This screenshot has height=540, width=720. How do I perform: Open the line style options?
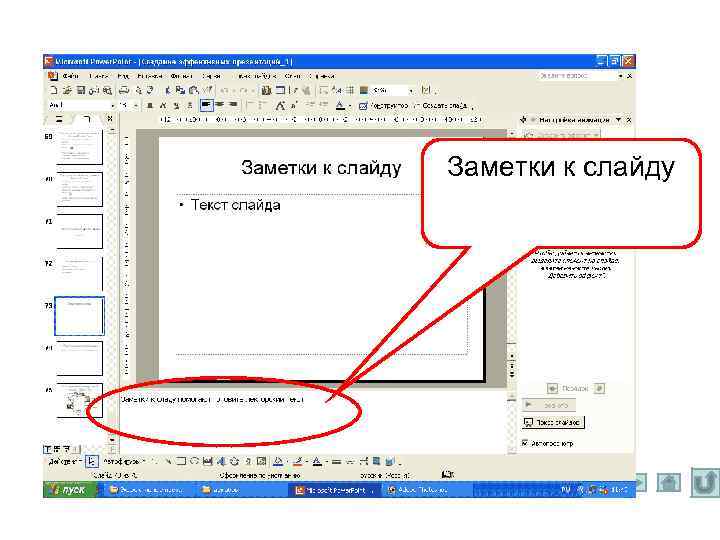(337, 461)
